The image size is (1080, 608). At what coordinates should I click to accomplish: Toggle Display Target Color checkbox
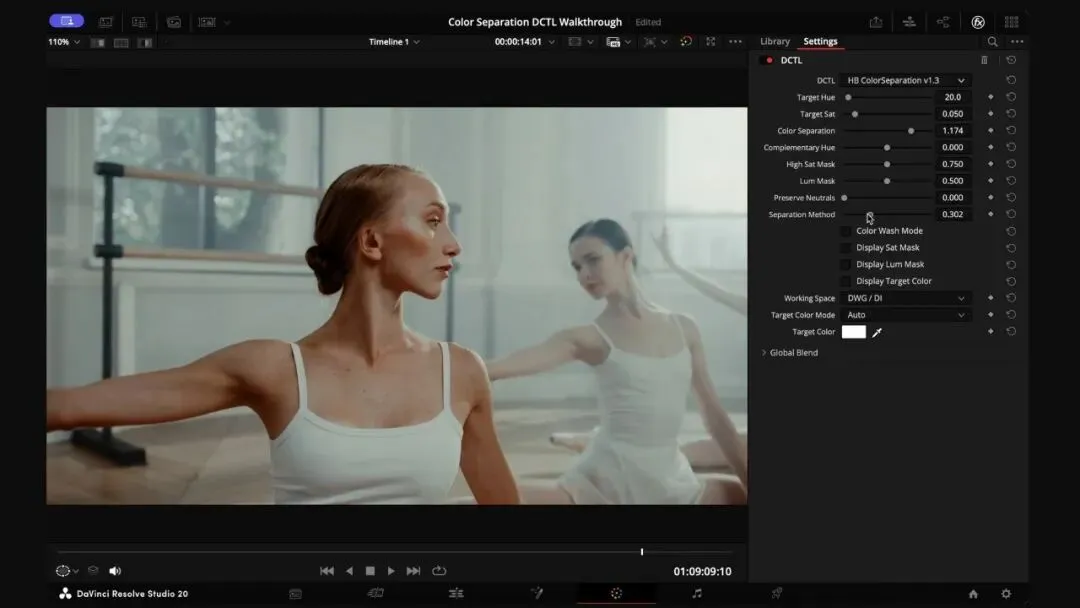tap(846, 282)
